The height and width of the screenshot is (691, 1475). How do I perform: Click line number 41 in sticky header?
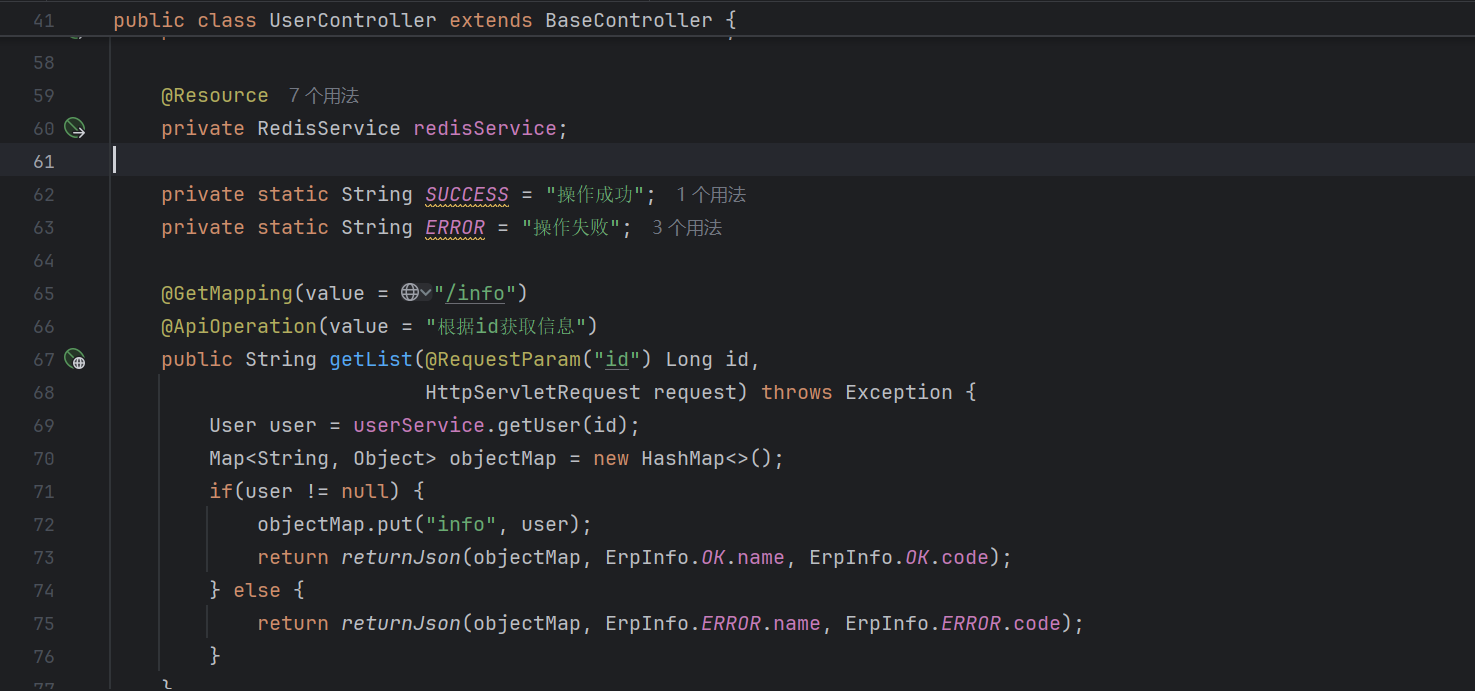[x=44, y=20]
